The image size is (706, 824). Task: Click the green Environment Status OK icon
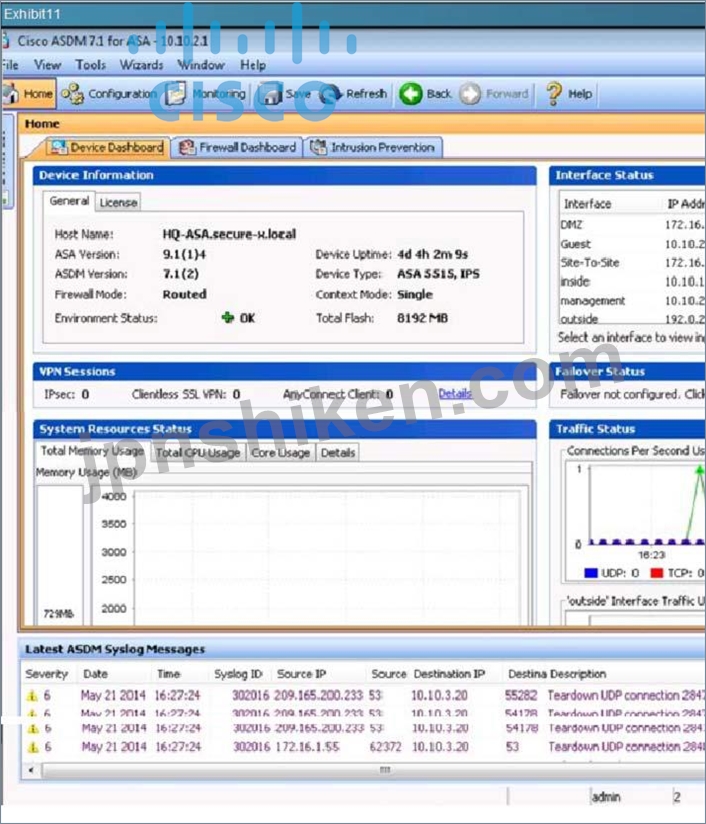pyautogui.click(x=228, y=317)
